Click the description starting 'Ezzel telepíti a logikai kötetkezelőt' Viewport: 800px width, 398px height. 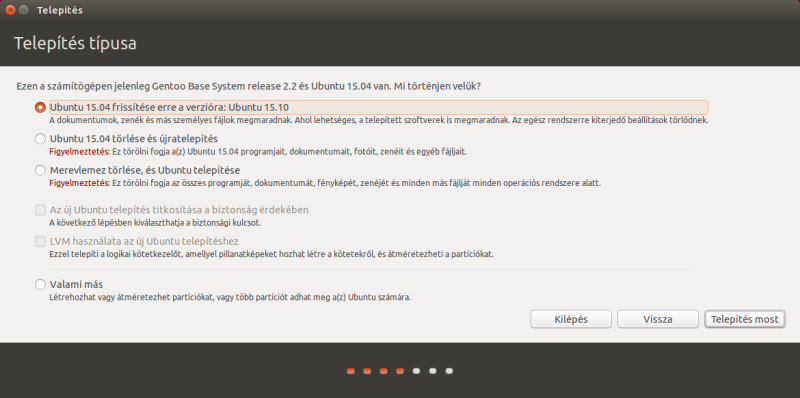[271, 254]
